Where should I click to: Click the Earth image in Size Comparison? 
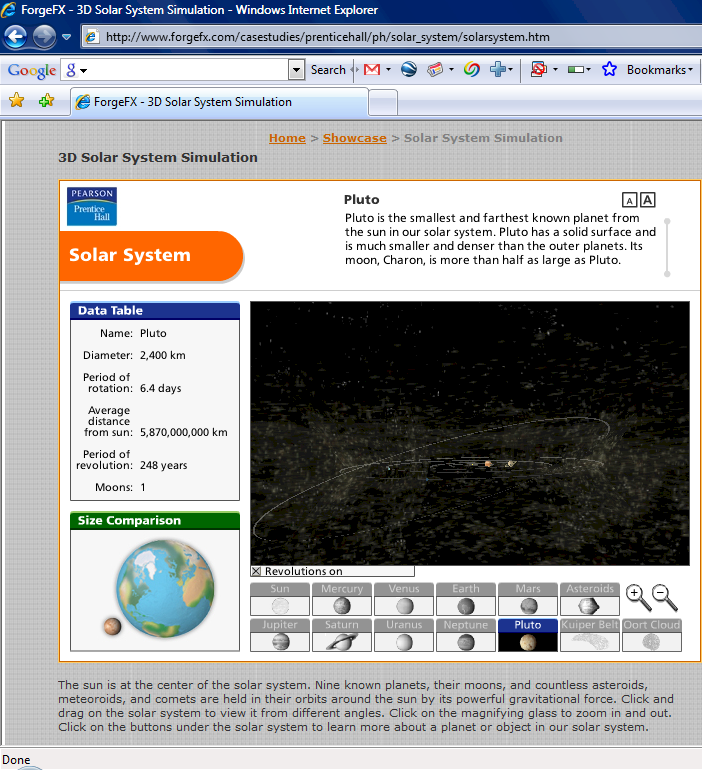165,588
